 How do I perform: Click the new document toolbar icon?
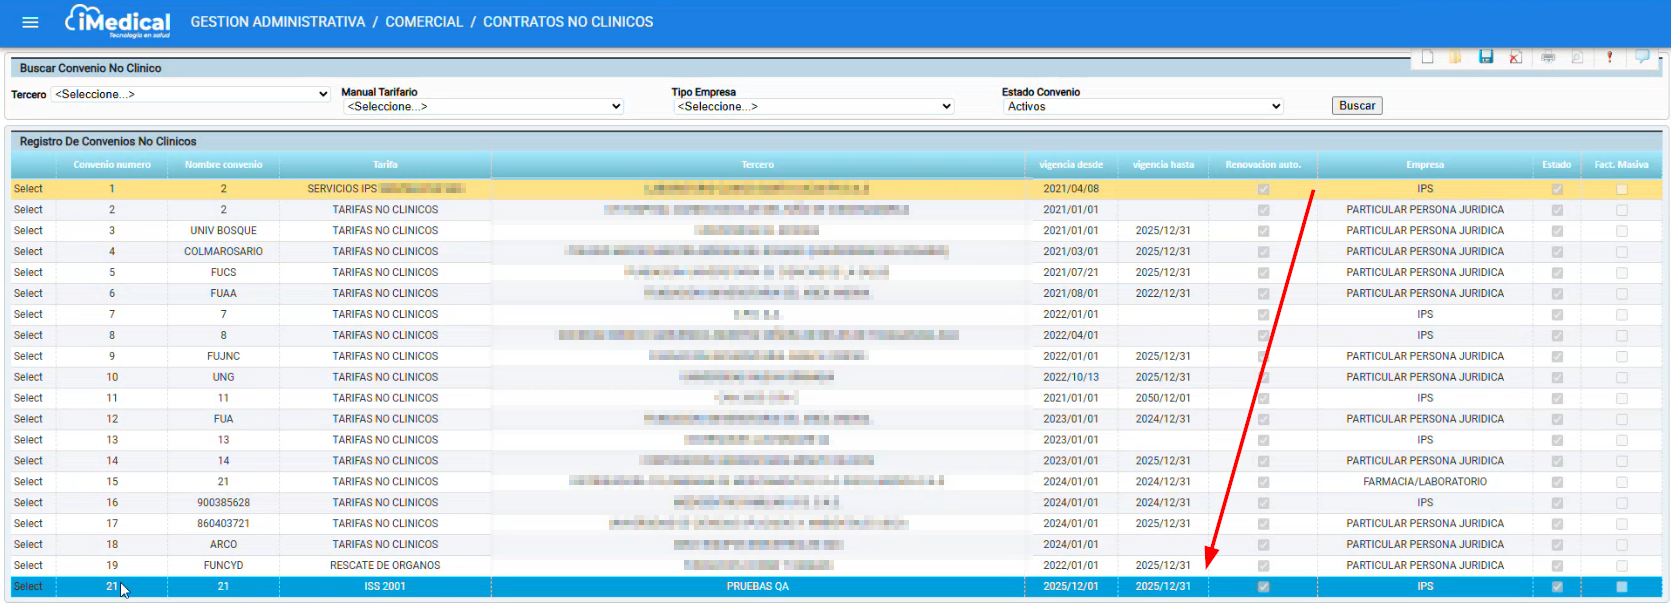pyautogui.click(x=1427, y=57)
